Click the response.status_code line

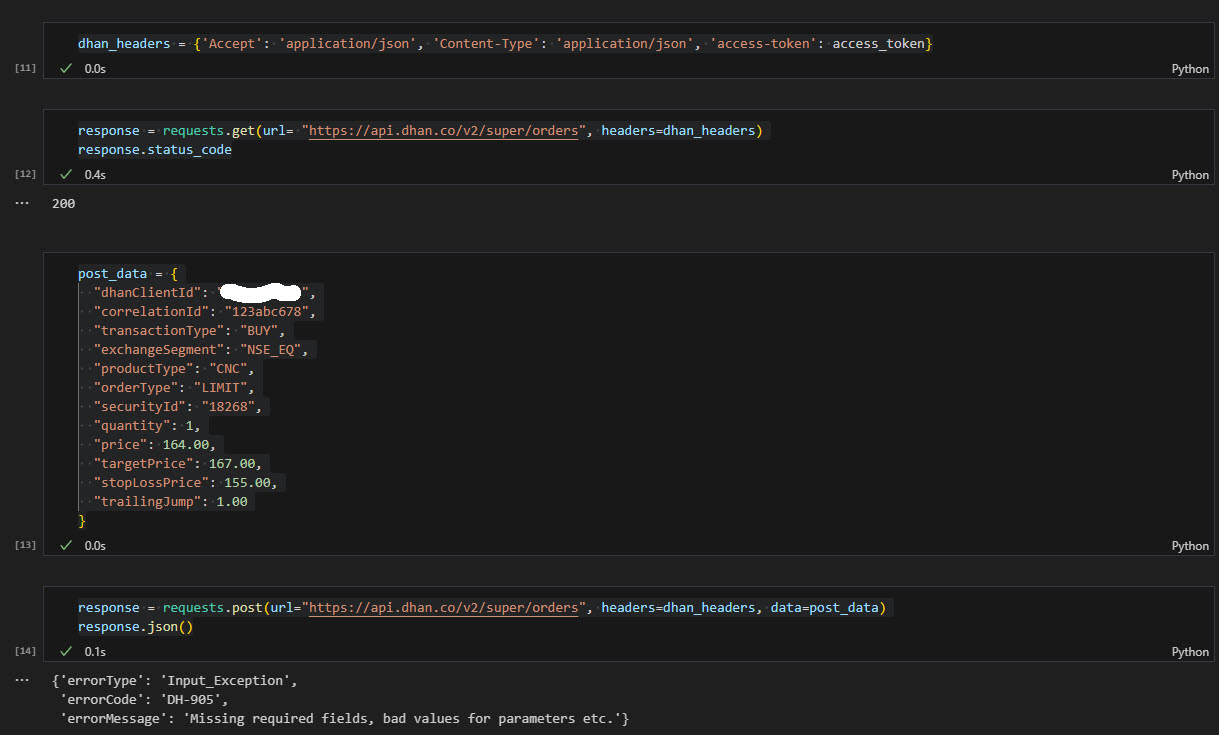[x=155, y=150]
